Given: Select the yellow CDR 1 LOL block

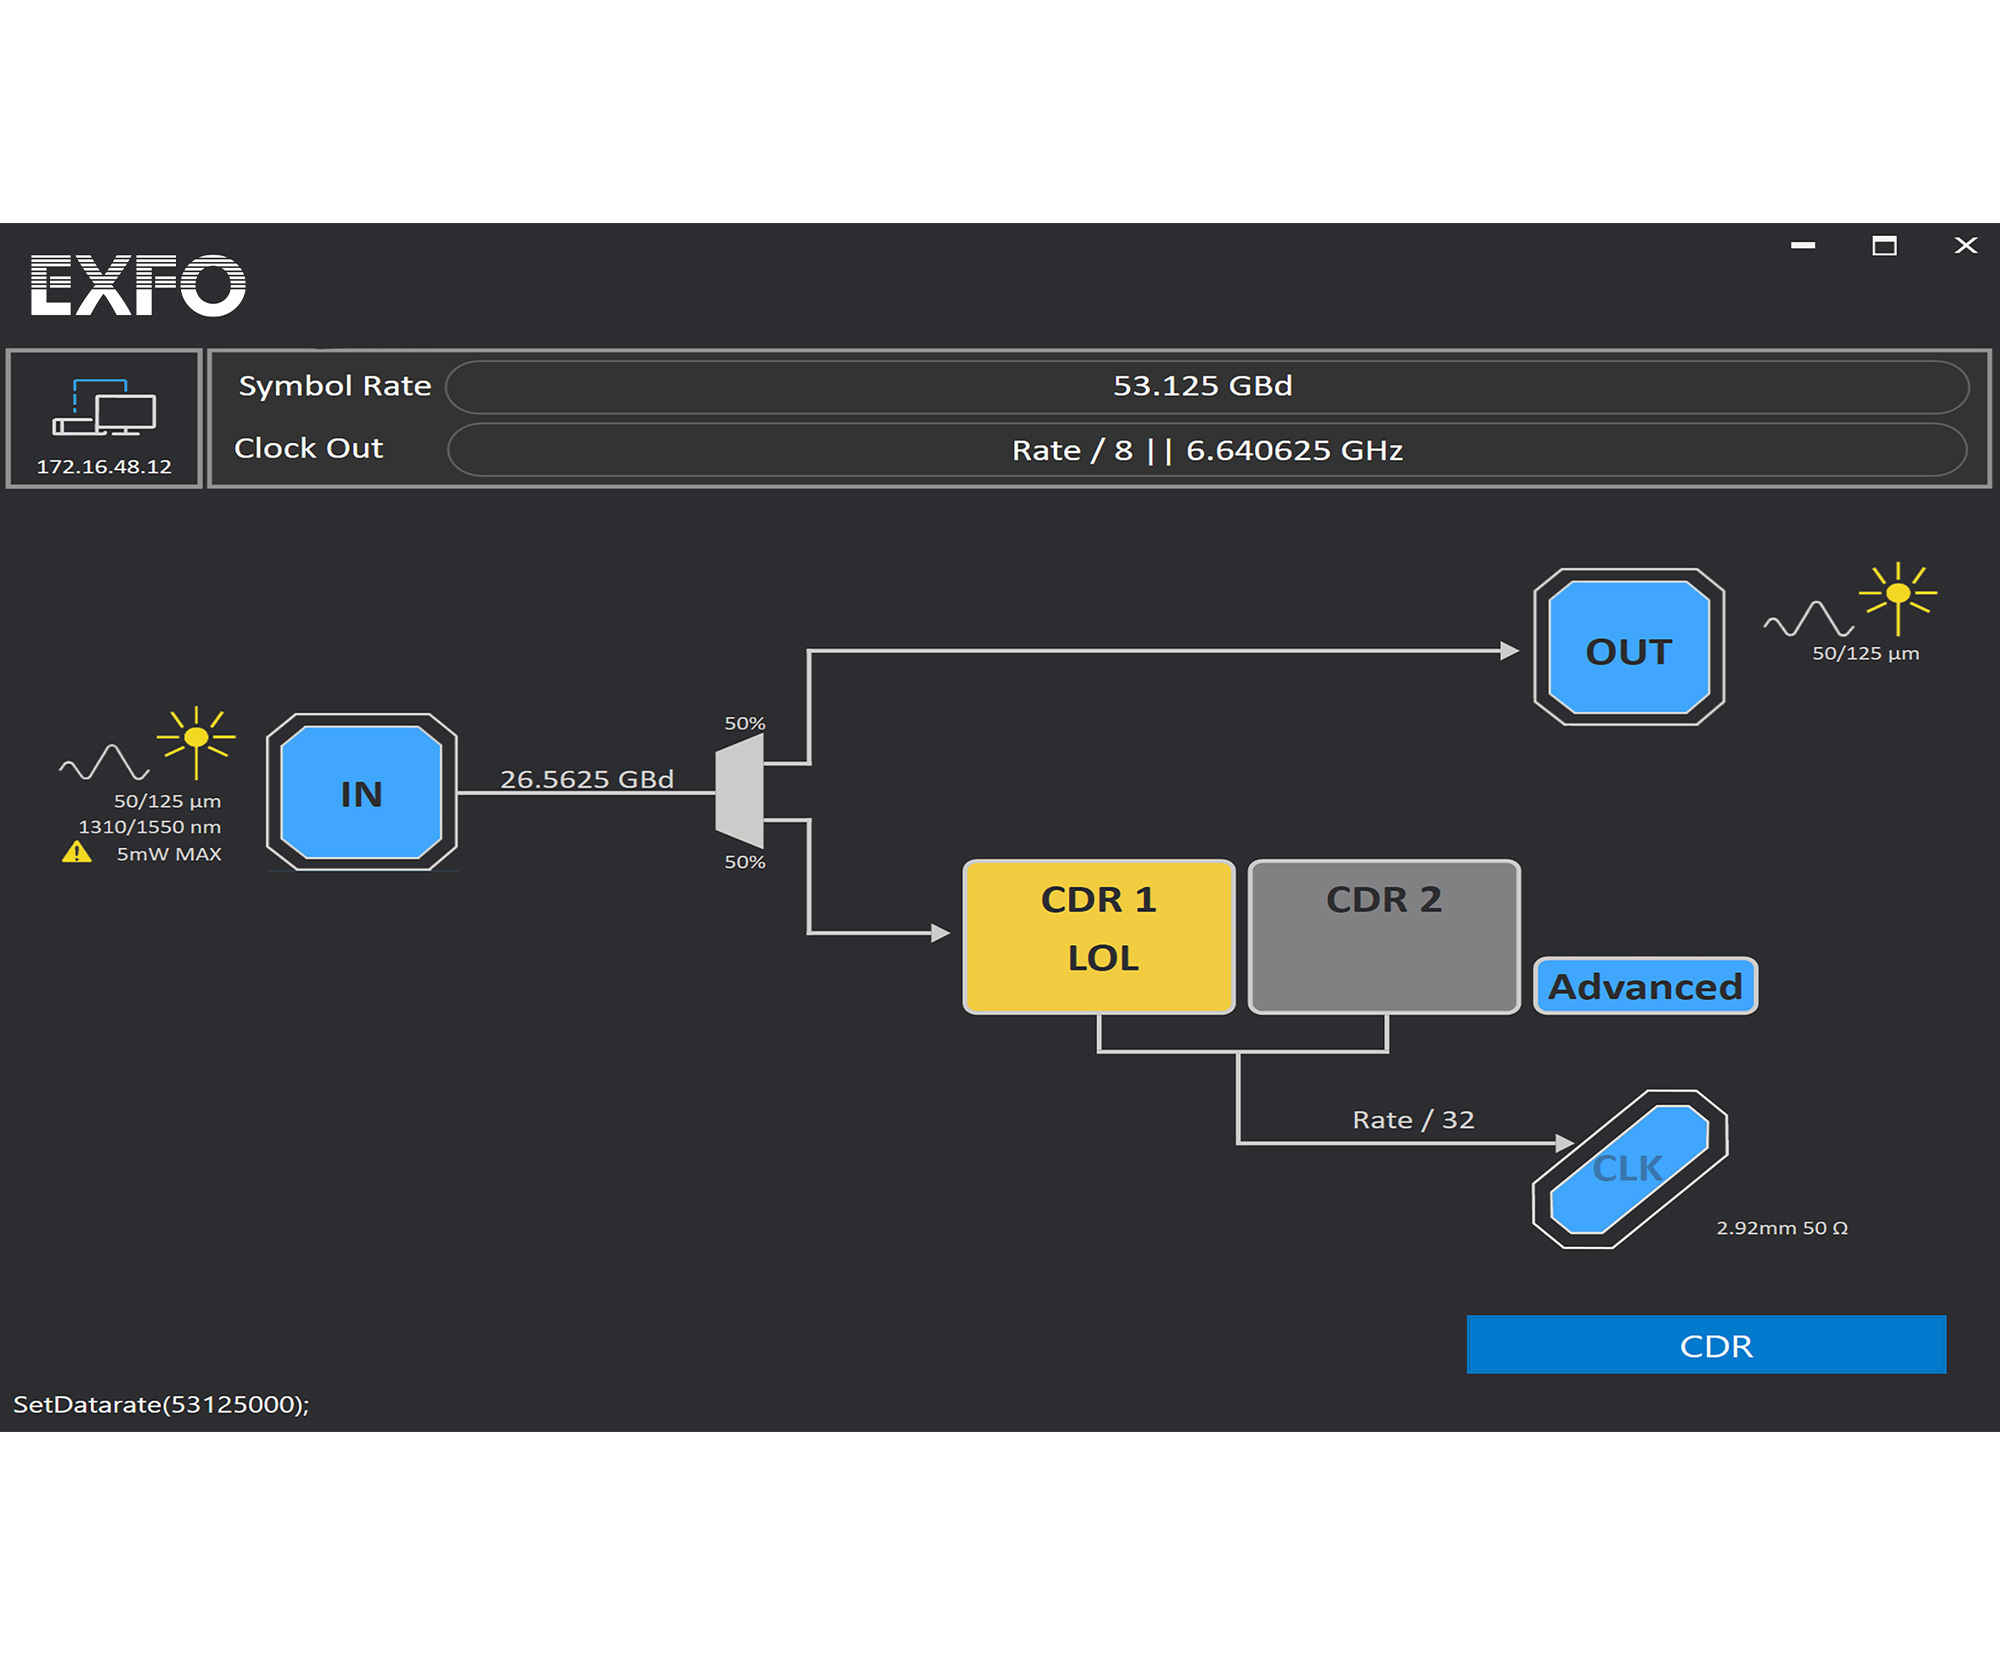Looking at the screenshot, I should [x=1098, y=936].
